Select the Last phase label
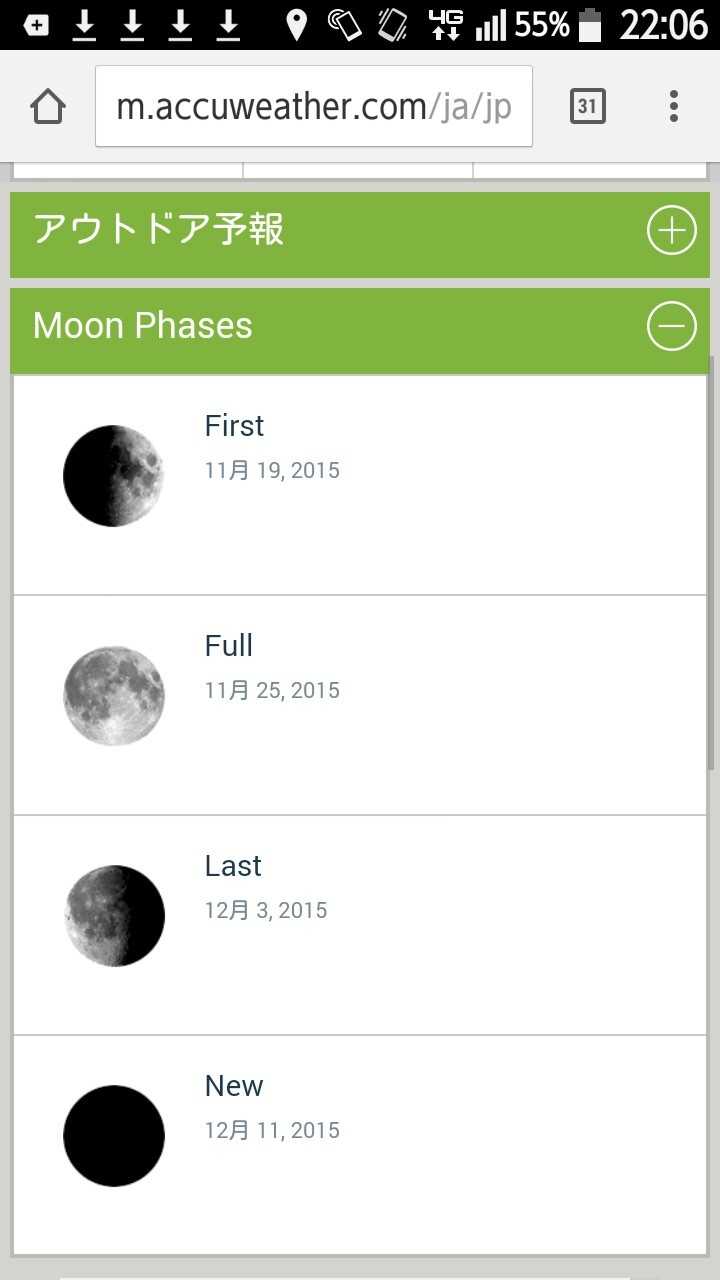The image size is (720, 1280). [x=233, y=866]
